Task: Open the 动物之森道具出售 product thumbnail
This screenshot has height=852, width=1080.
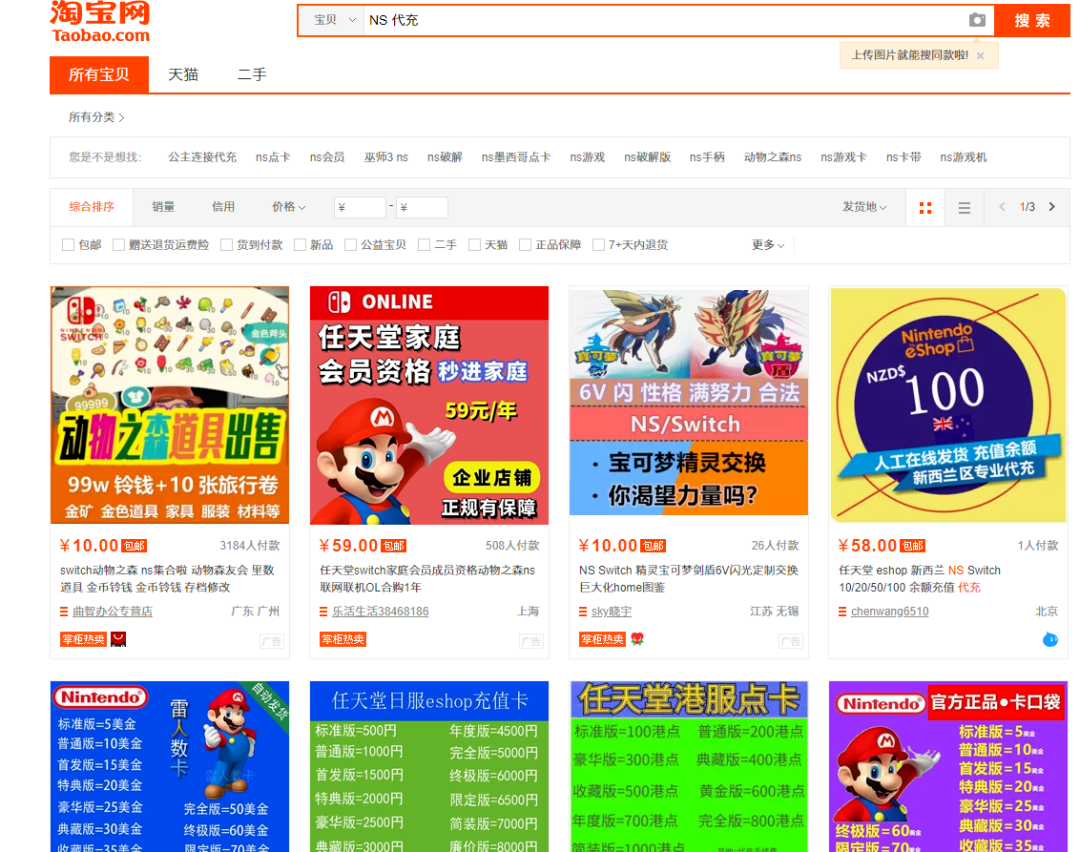Action: point(169,405)
